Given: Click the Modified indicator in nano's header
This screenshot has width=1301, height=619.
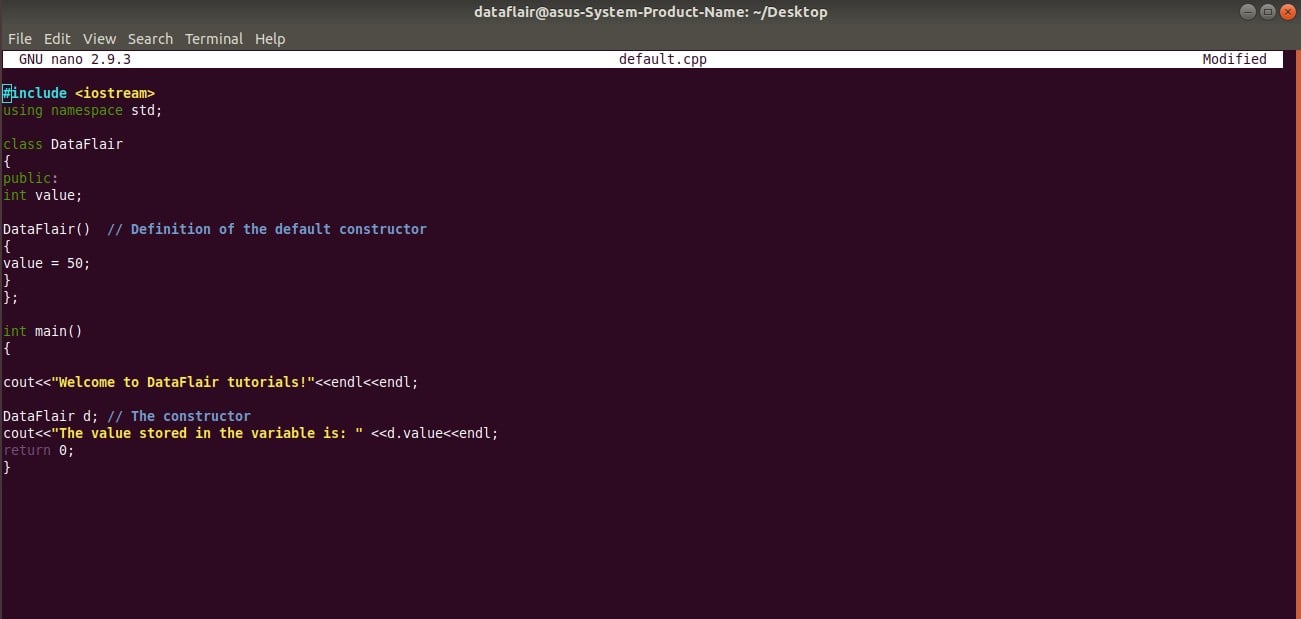Looking at the screenshot, I should tap(1234, 59).
